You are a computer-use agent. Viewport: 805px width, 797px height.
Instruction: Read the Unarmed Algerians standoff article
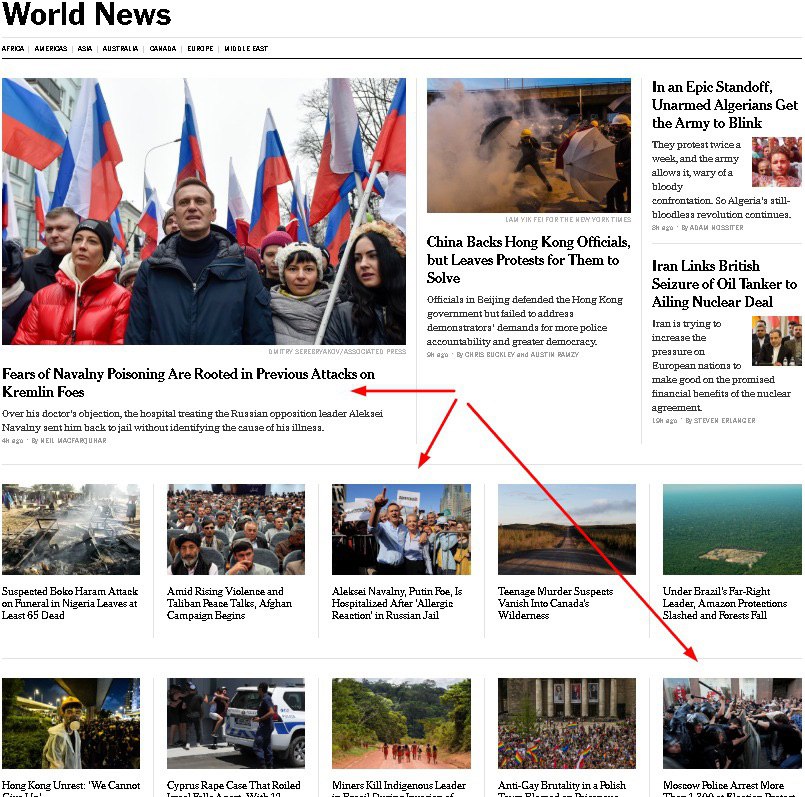[724, 105]
